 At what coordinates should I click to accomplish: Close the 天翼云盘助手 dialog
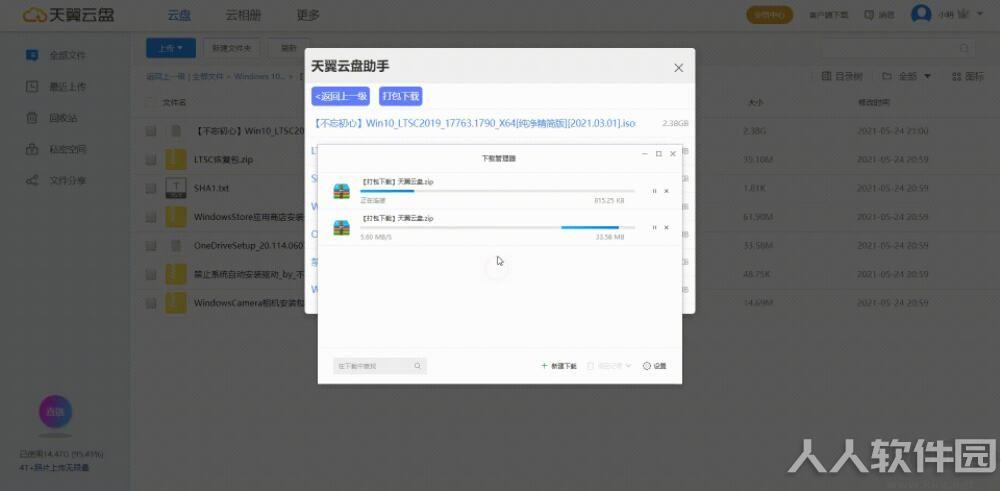[x=679, y=68]
